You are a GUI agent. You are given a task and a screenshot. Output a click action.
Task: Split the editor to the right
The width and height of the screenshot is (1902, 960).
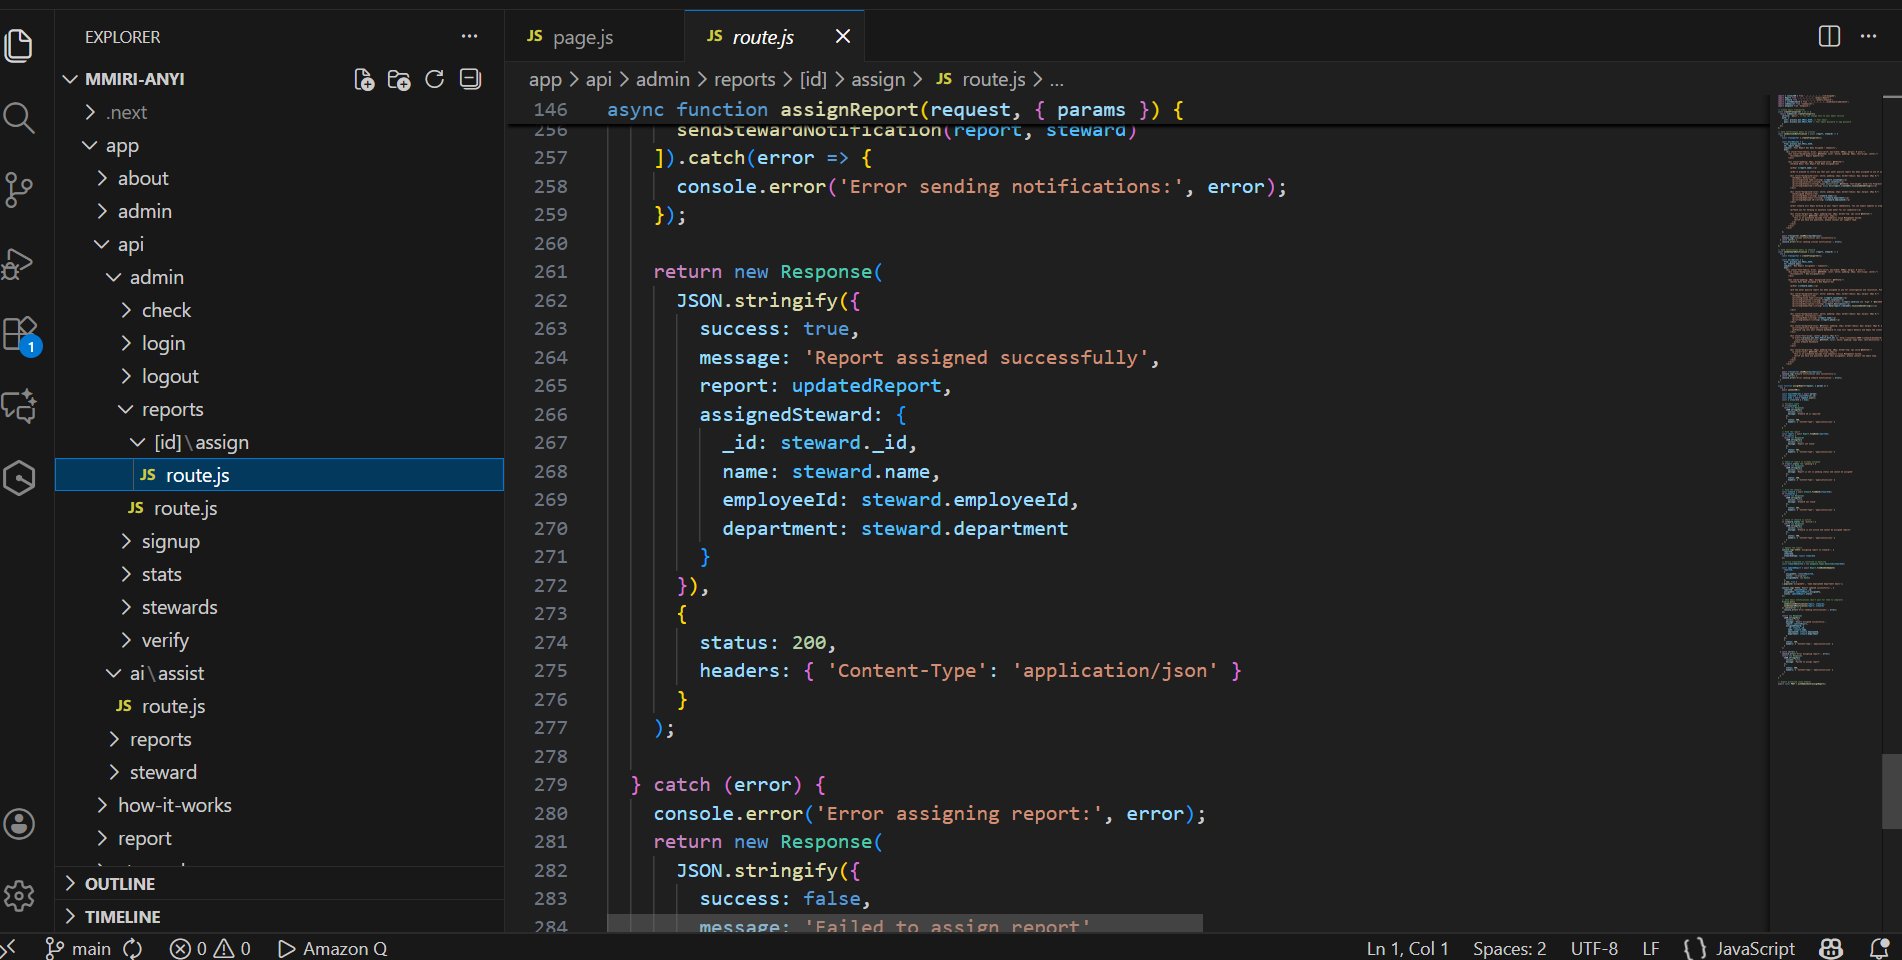pyautogui.click(x=1828, y=36)
